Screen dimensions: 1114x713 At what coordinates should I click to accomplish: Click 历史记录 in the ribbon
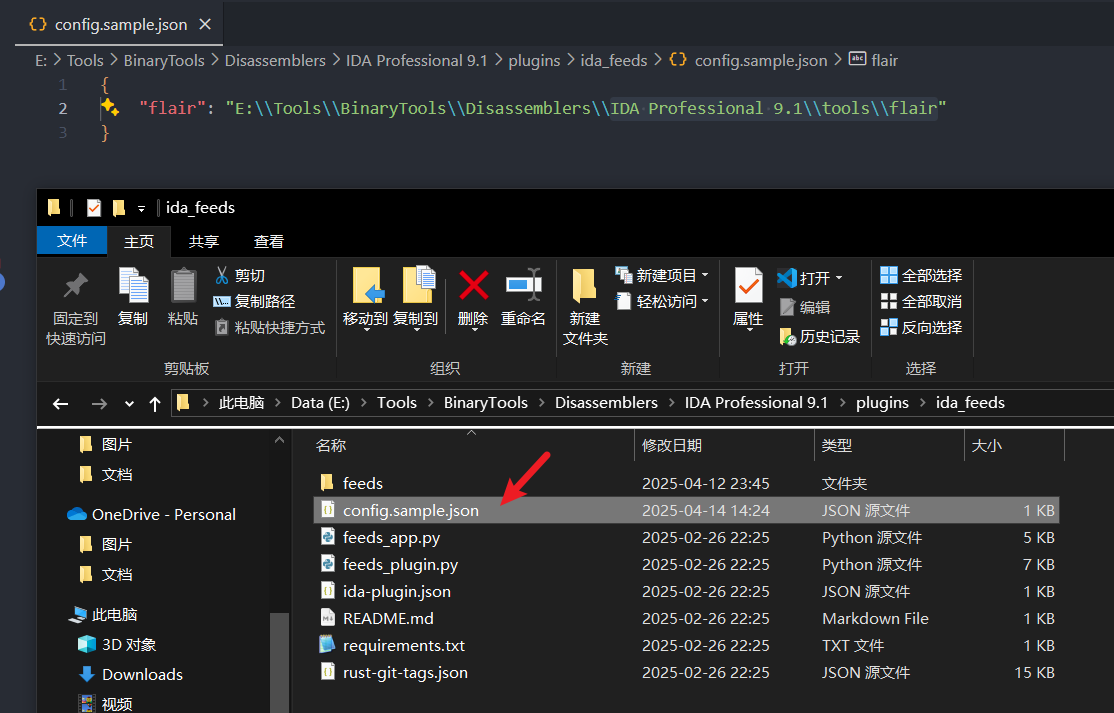point(819,337)
